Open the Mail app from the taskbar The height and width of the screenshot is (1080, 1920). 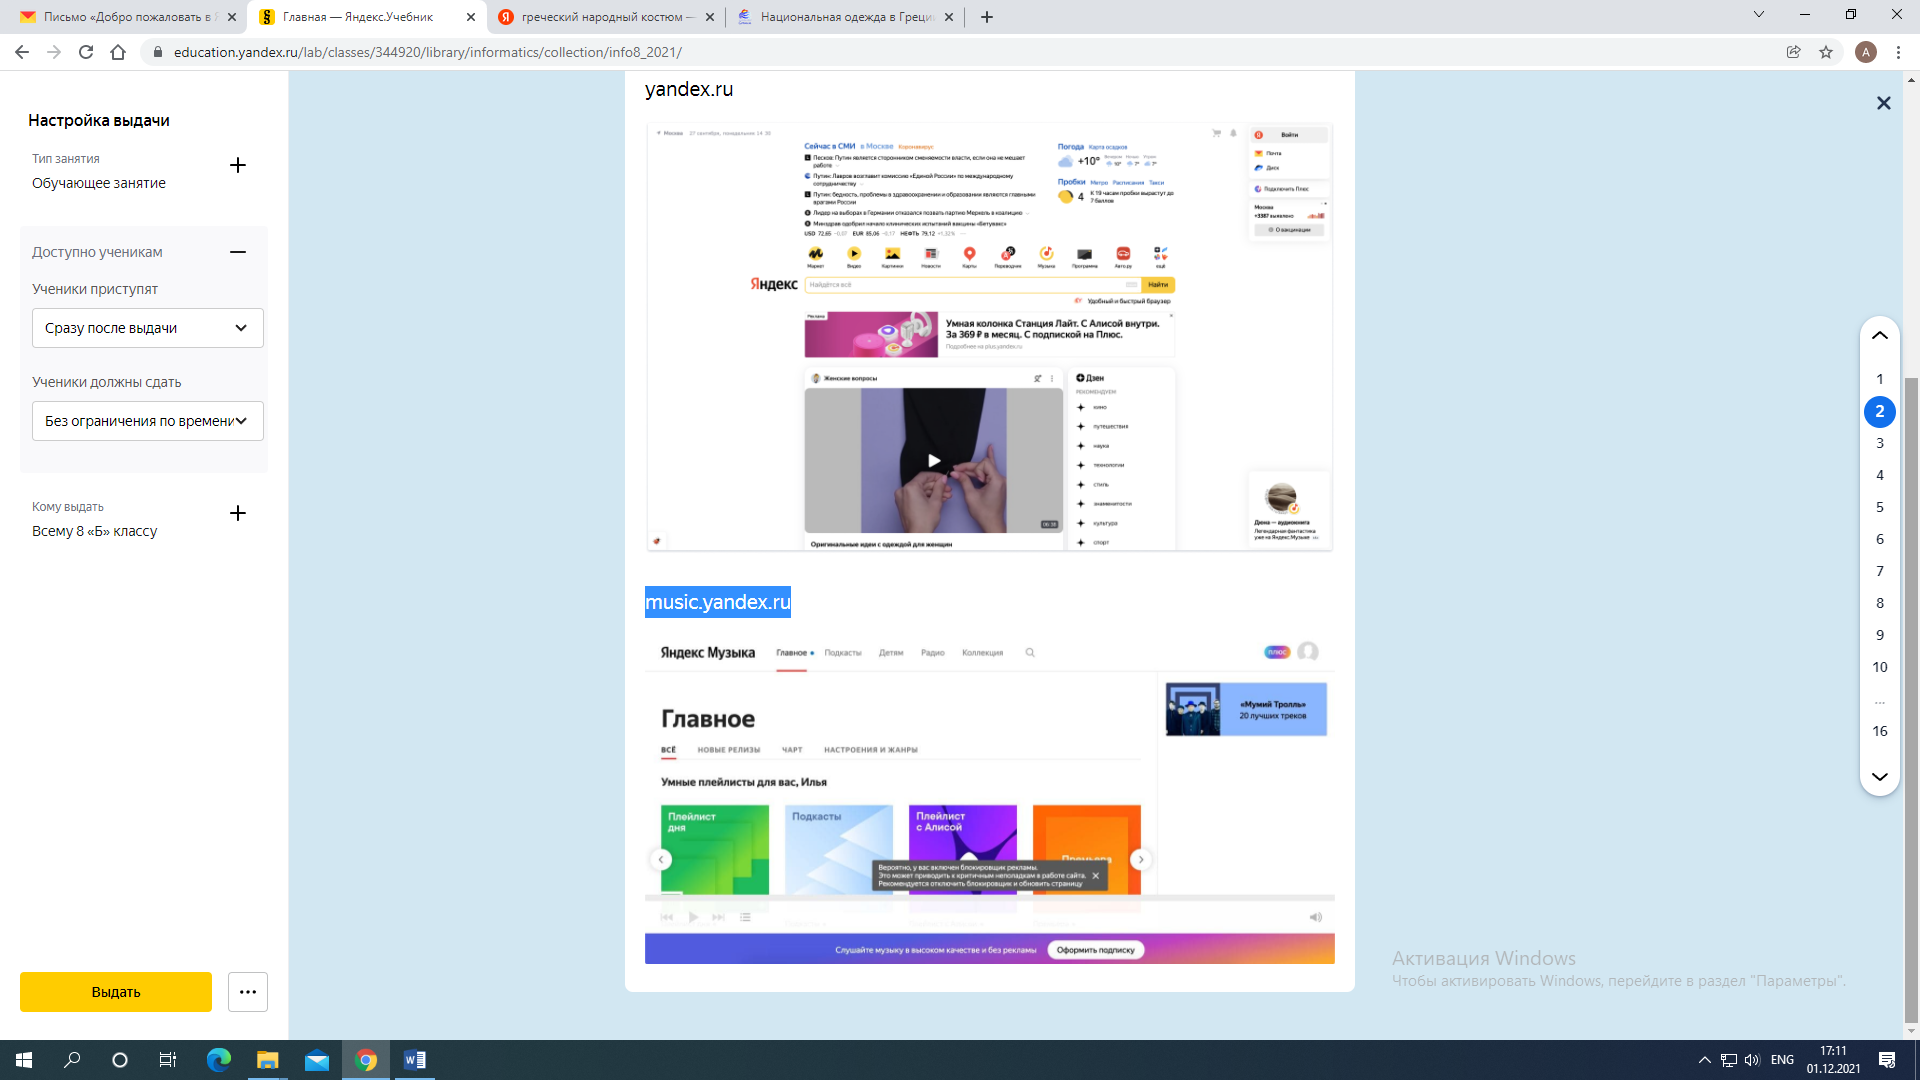(317, 1060)
